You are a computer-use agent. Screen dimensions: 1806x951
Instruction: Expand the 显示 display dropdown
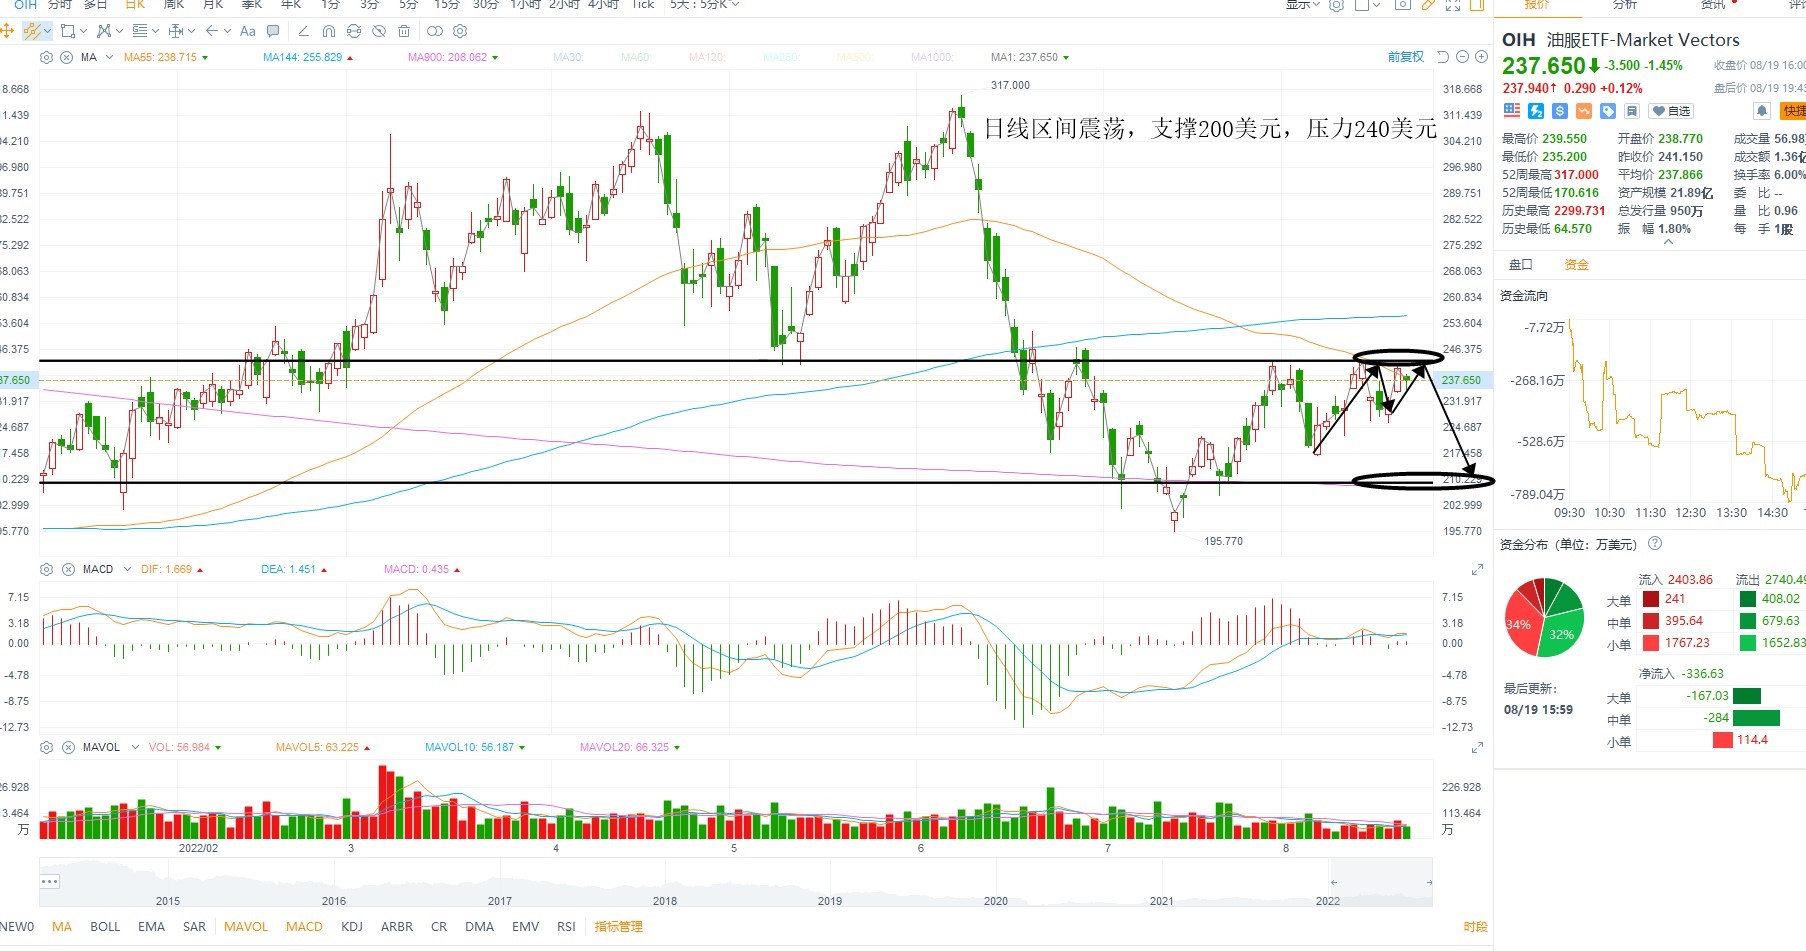coord(1302,5)
